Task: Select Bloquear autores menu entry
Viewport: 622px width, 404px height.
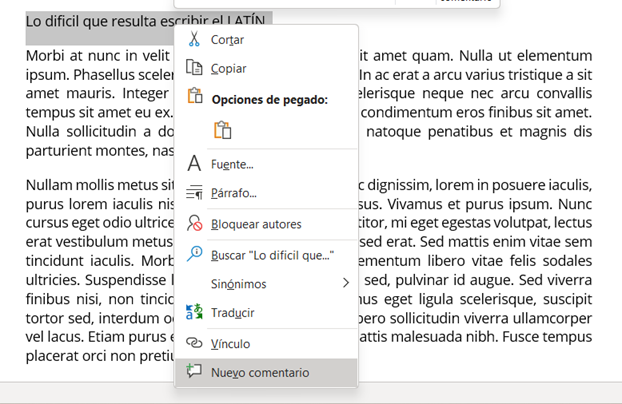Action: coord(266,224)
